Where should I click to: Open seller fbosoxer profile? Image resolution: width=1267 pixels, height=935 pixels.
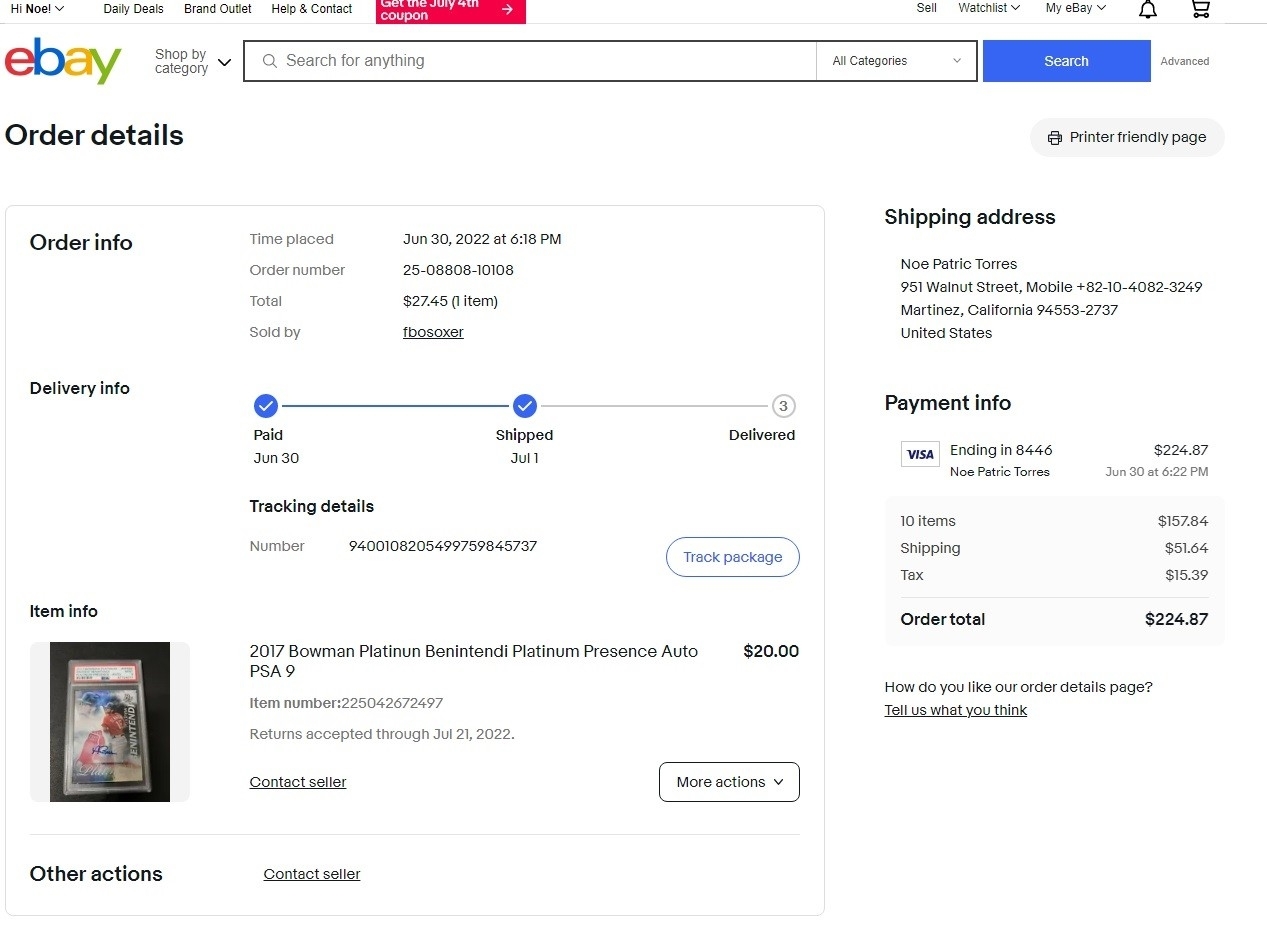click(x=433, y=332)
